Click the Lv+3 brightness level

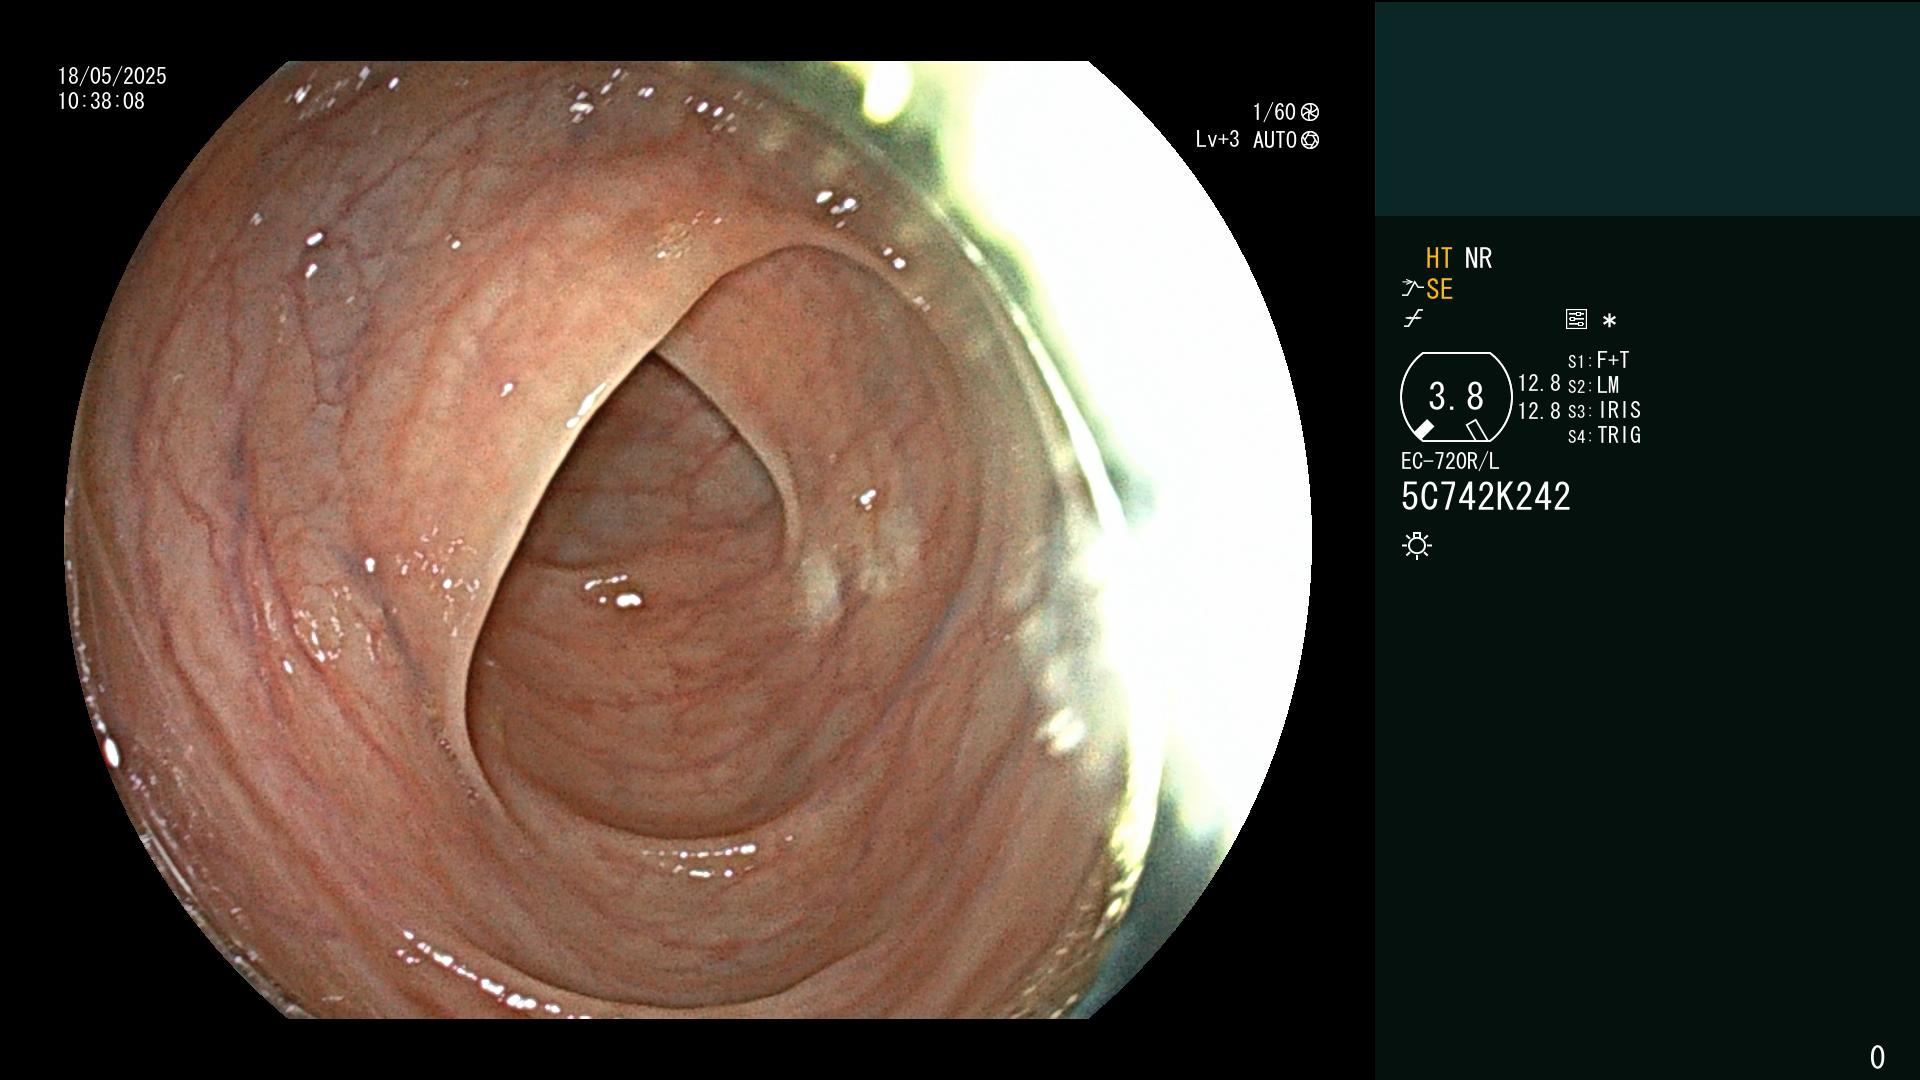(1217, 140)
